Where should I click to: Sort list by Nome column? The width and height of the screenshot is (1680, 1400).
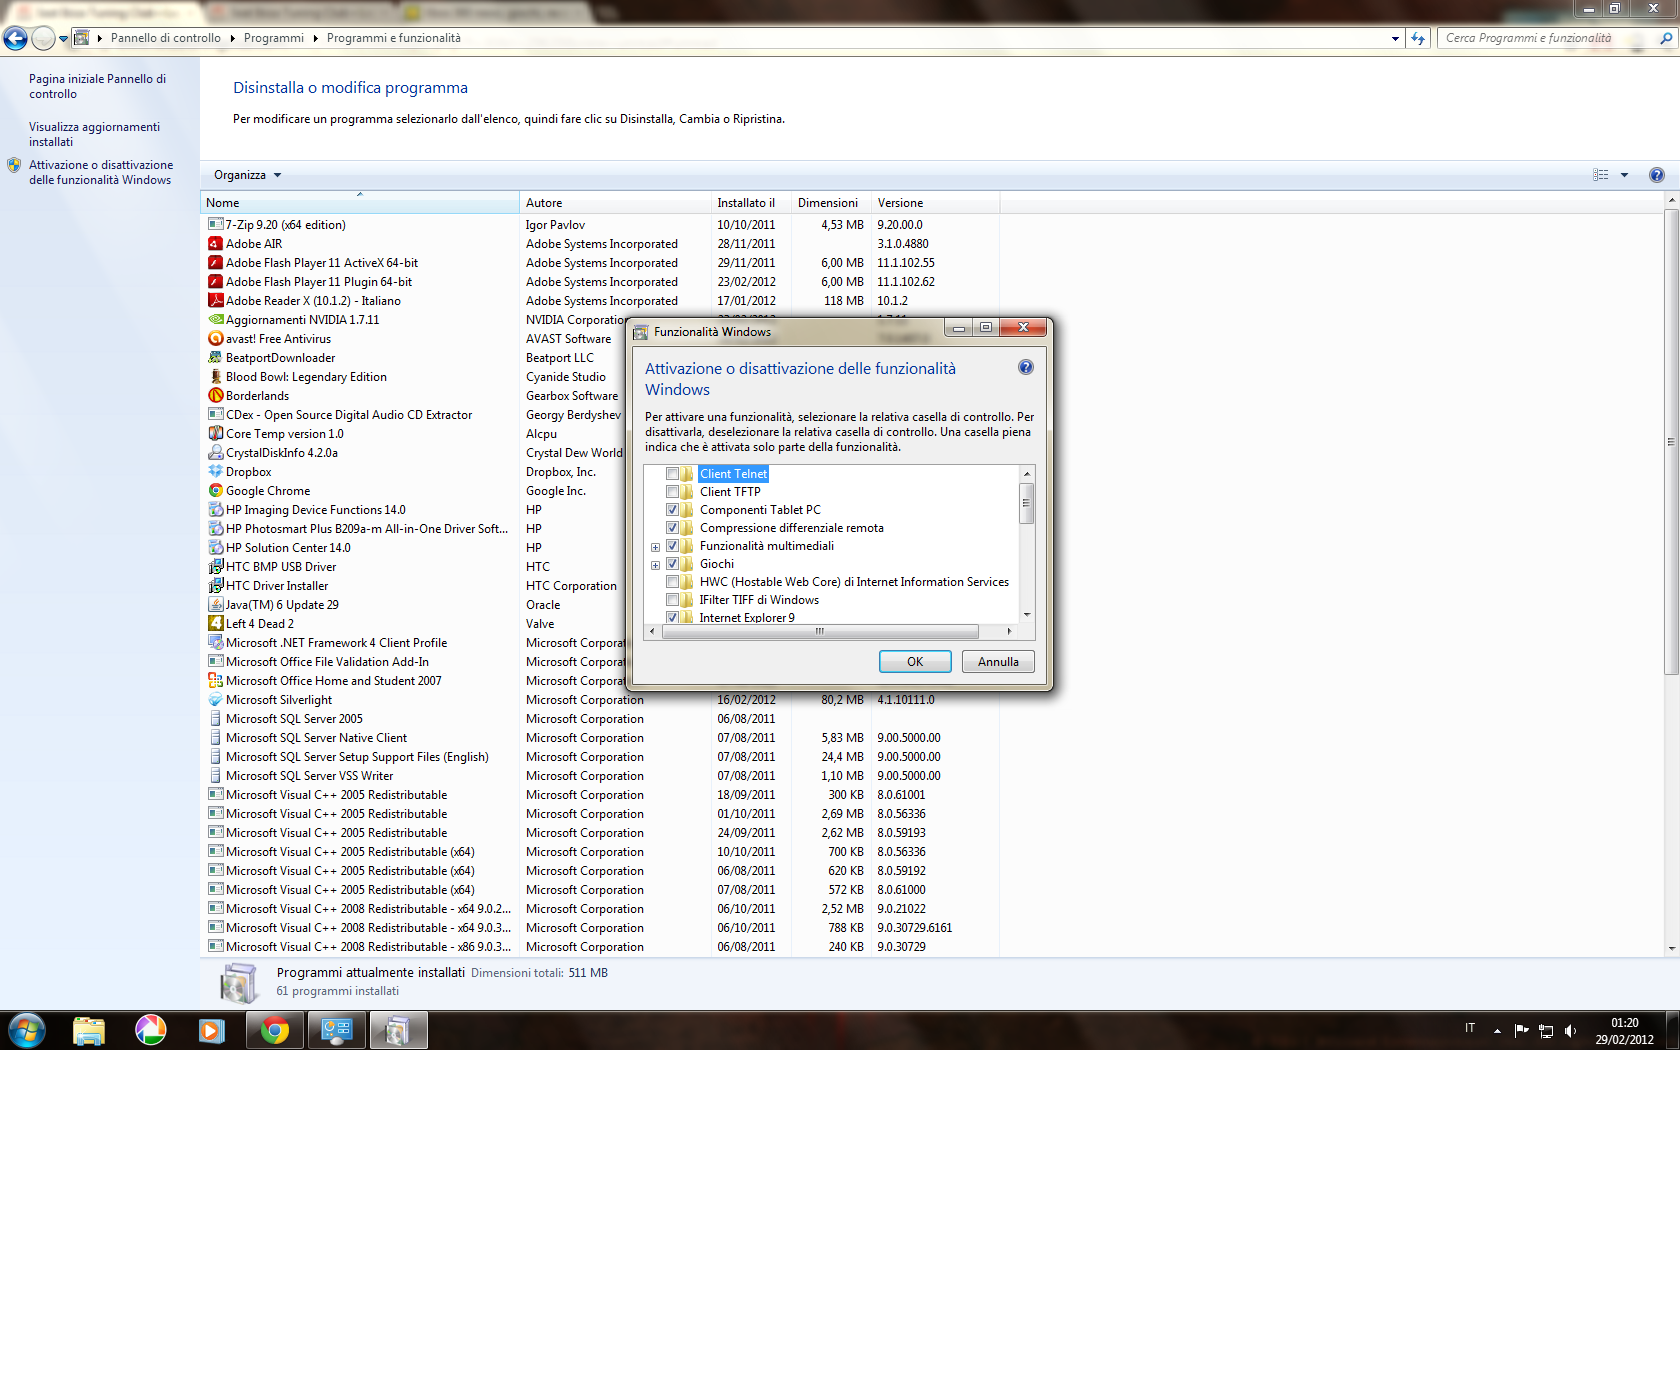click(360, 203)
